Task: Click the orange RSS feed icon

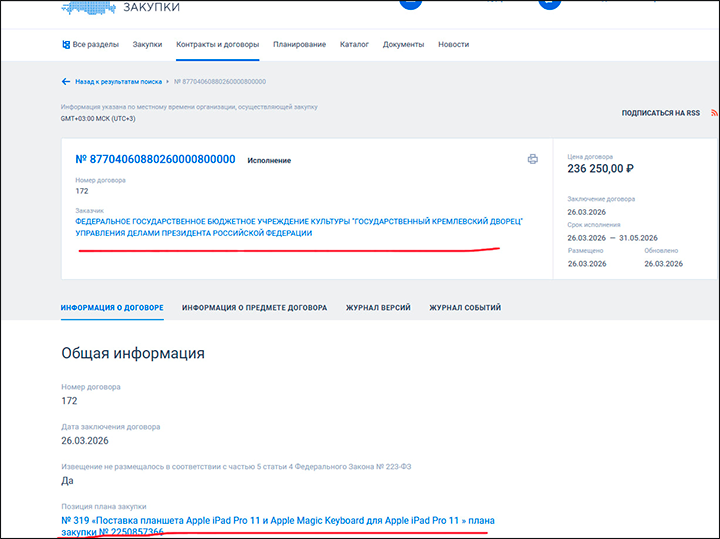Action: tap(714, 113)
